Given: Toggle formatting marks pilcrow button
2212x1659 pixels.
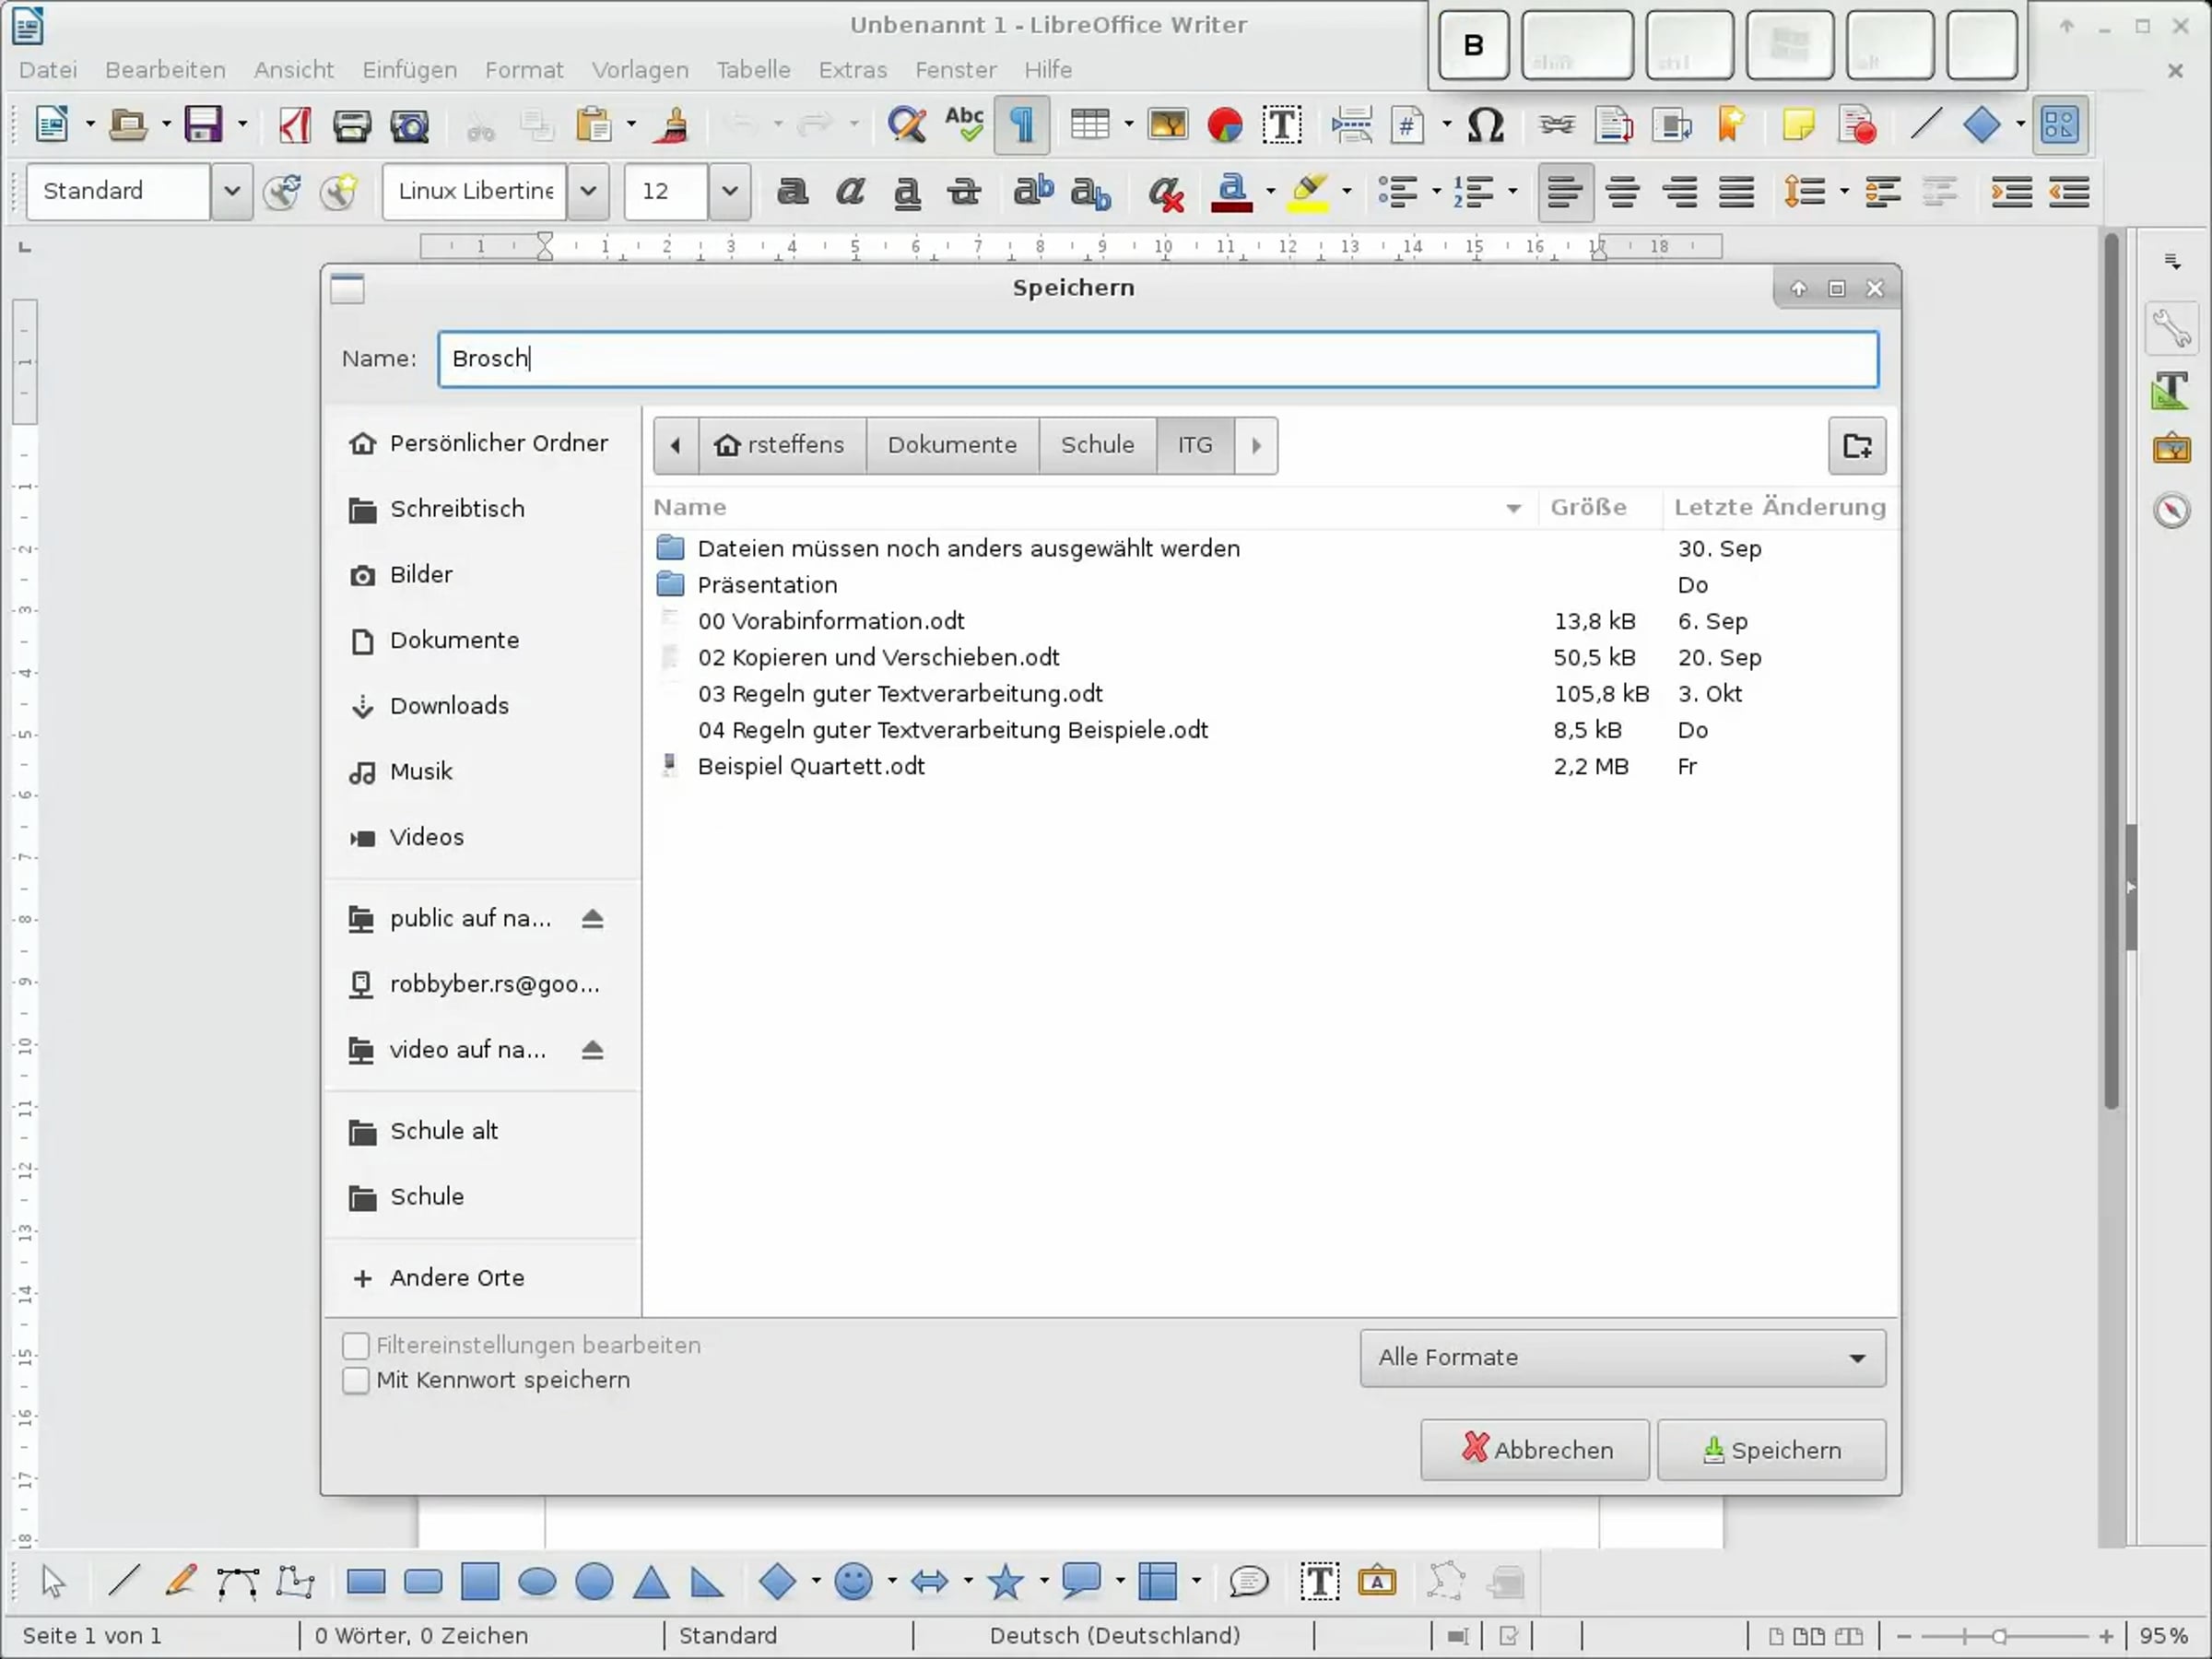Looking at the screenshot, I should 1021,125.
